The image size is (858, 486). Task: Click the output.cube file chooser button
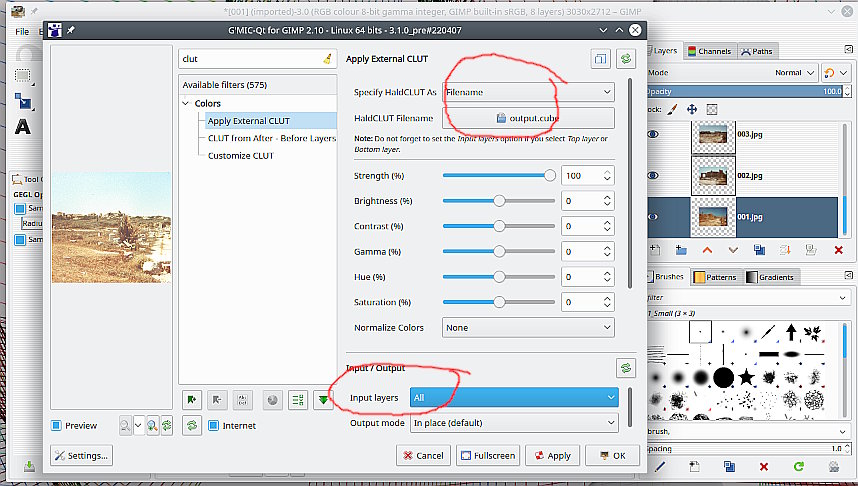point(527,118)
